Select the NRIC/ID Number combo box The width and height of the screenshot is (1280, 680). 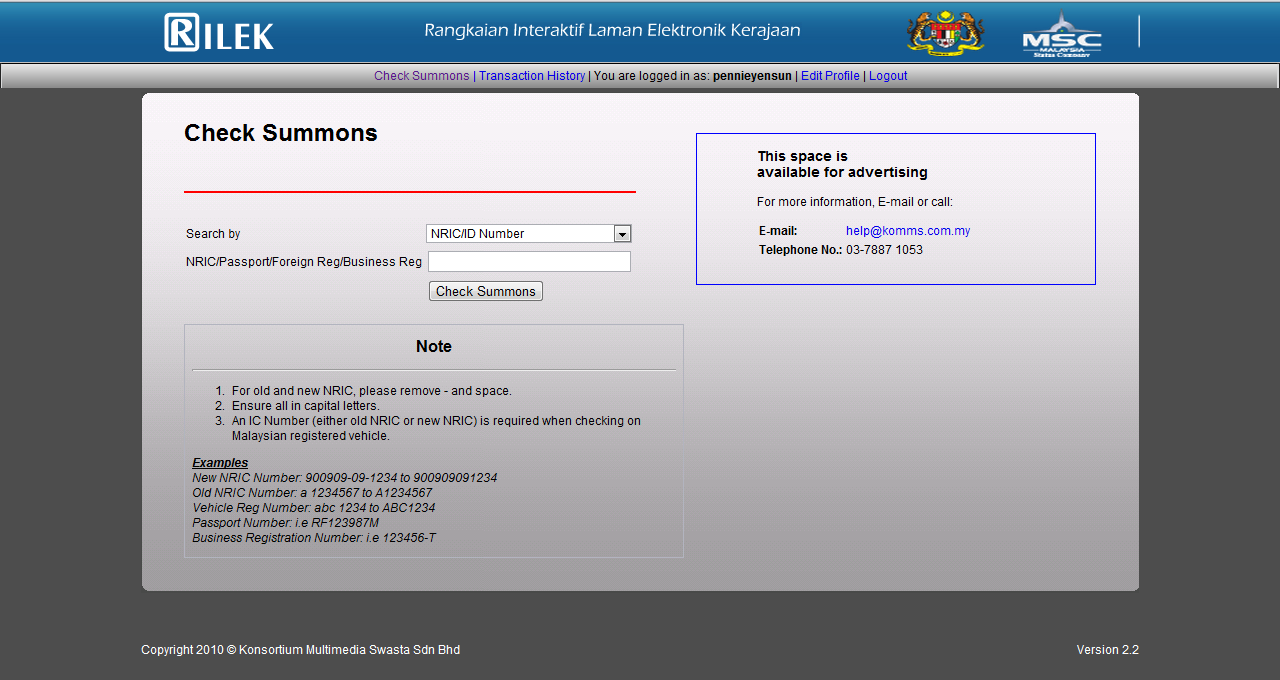pyautogui.click(x=528, y=234)
